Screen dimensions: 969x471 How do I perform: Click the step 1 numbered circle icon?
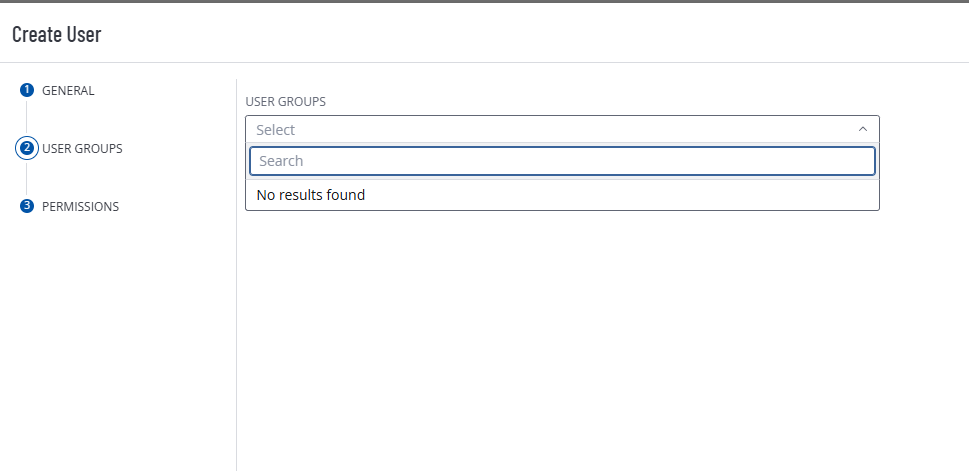27,90
